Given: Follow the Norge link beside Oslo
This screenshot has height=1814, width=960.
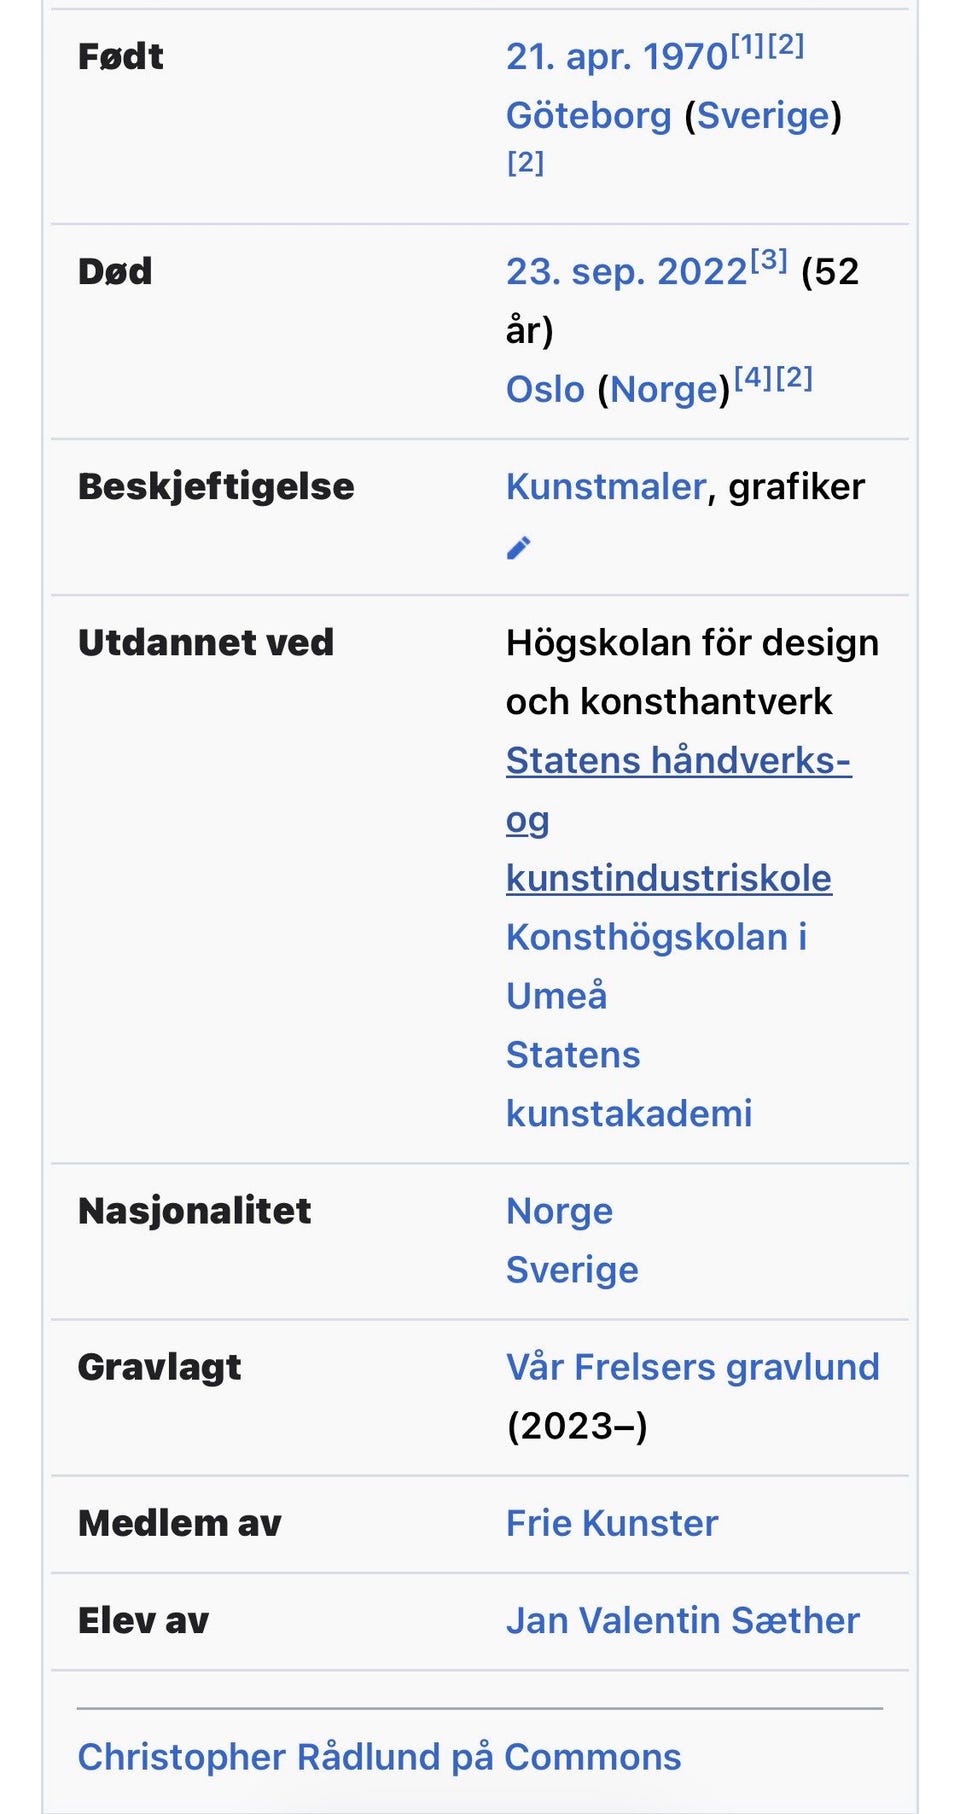Looking at the screenshot, I should tap(664, 389).
